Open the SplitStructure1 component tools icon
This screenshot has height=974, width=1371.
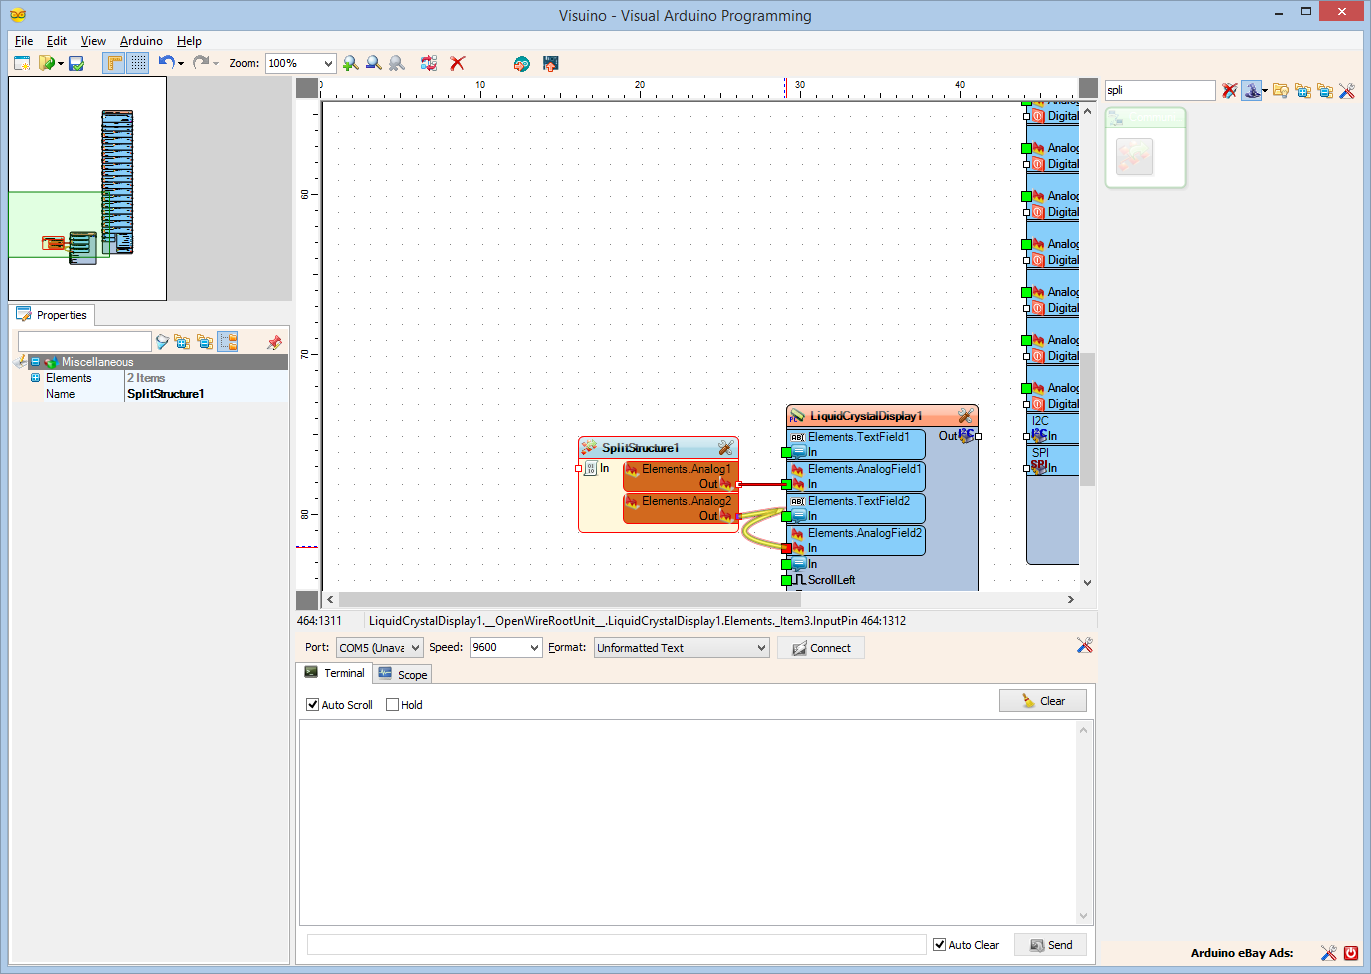pyautogui.click(x=725, y=448)
